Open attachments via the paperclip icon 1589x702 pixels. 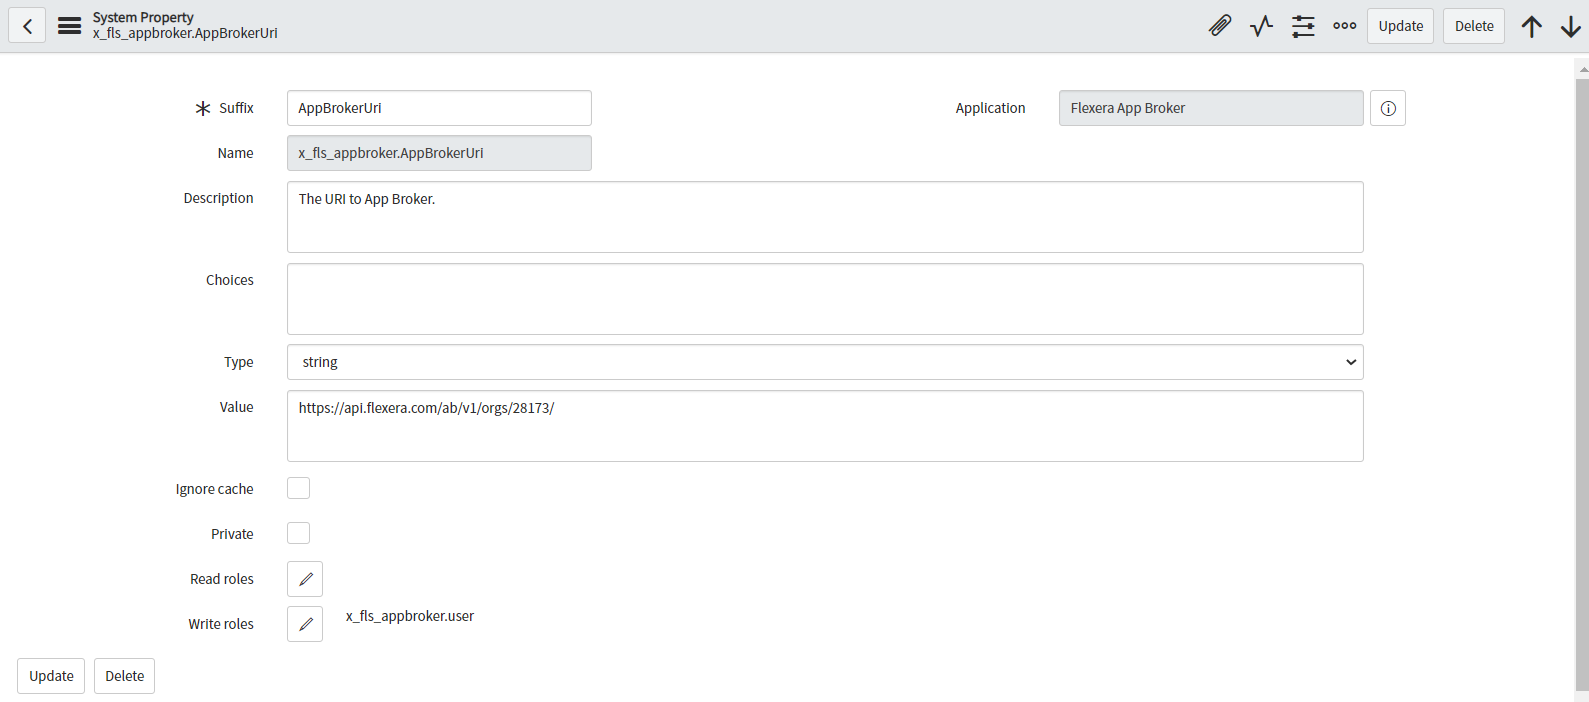pos(1220,26)
